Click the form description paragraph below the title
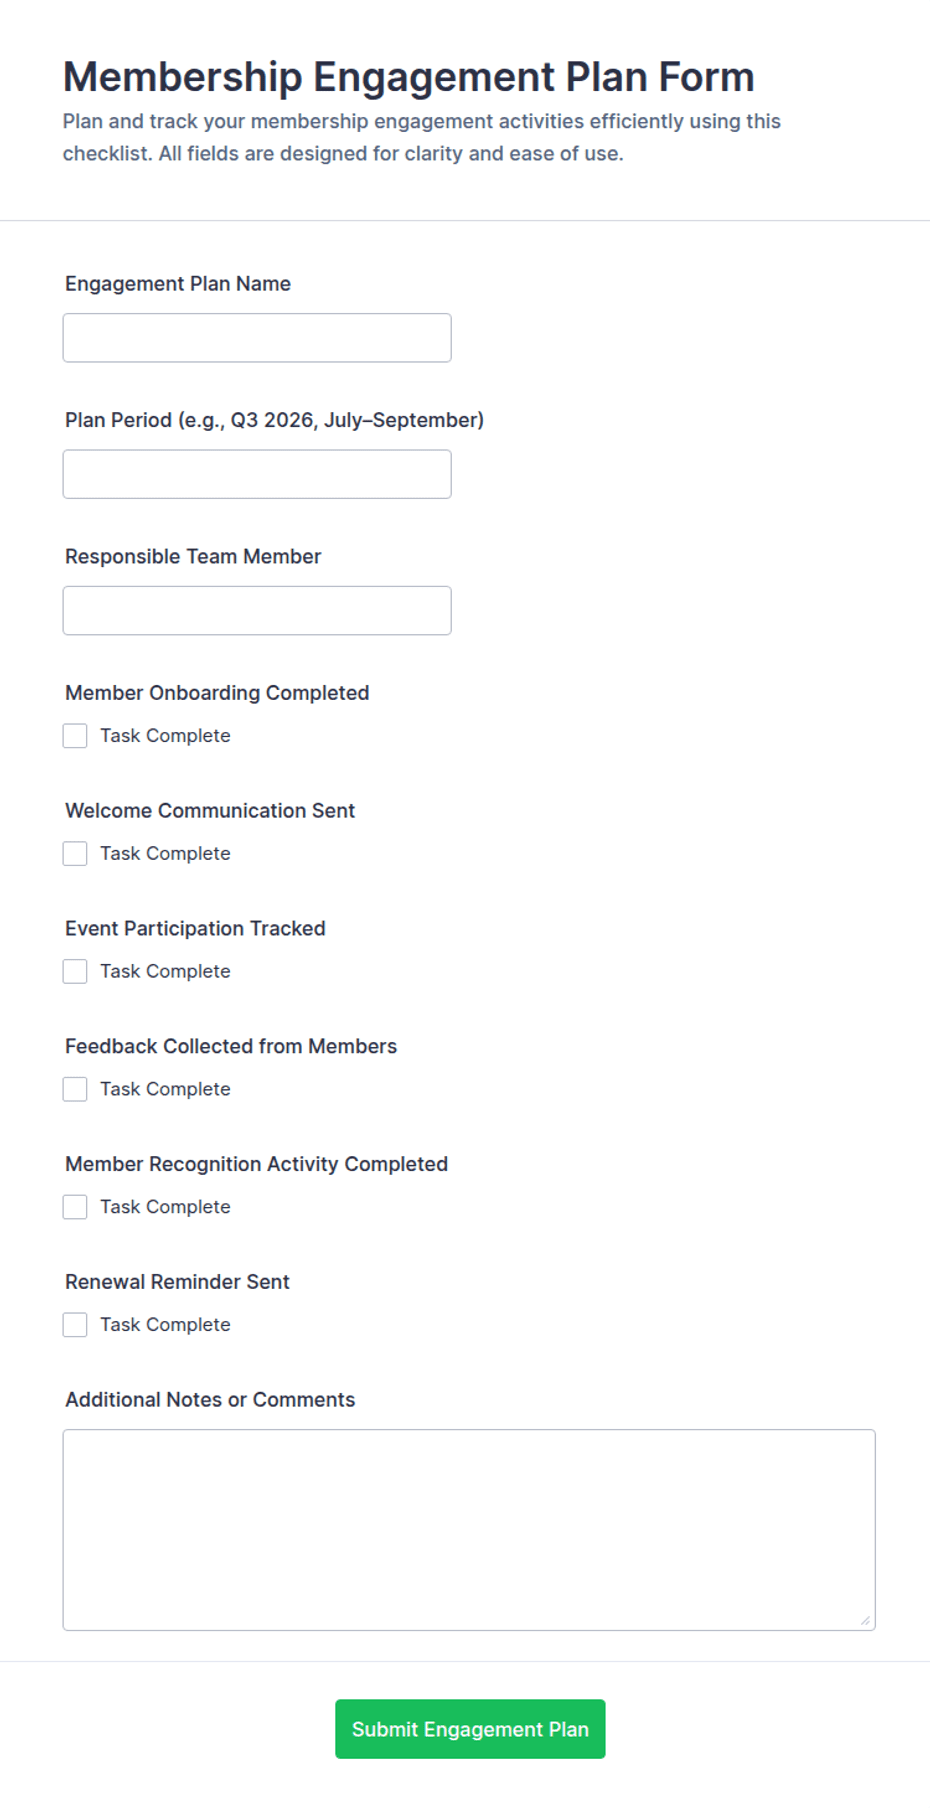Viewport: 930px width, 1808px height. (x=422, y=137)
